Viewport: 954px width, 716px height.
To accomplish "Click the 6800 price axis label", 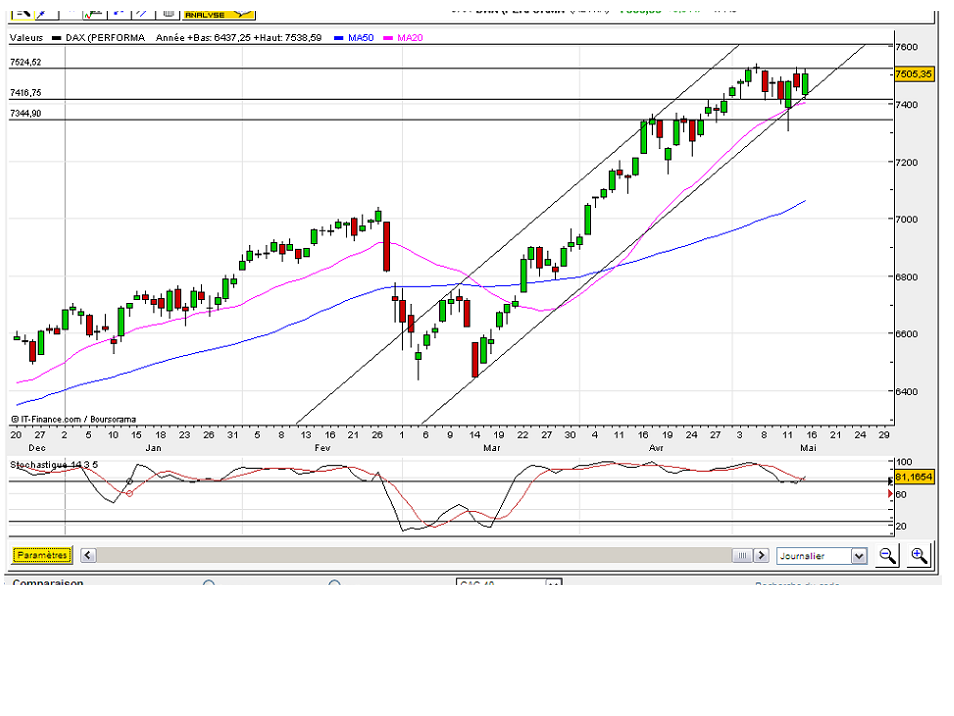I will [907, 277].
